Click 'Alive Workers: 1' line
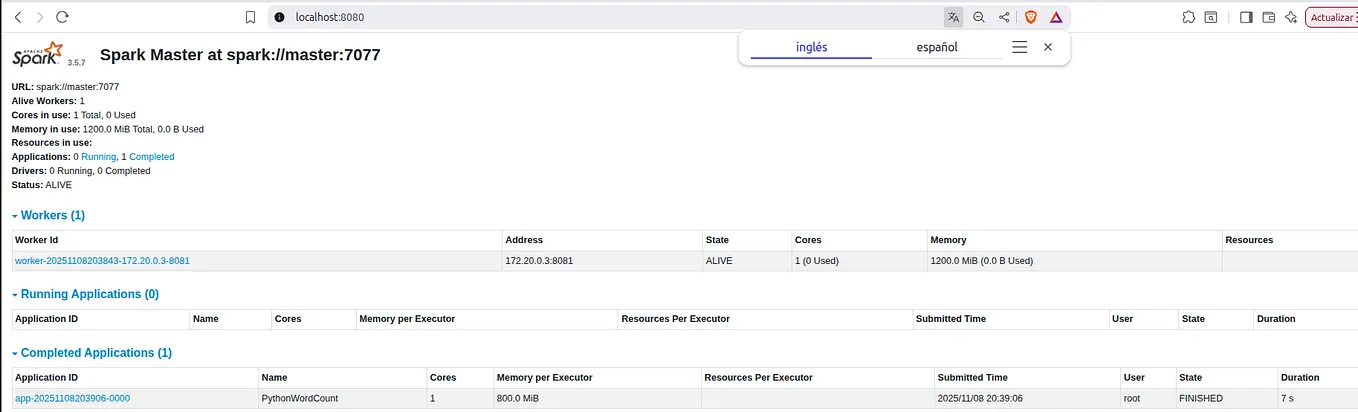The height and width of the screenshot is (412, 1358). pyautogui.click(x=48, y=101)
